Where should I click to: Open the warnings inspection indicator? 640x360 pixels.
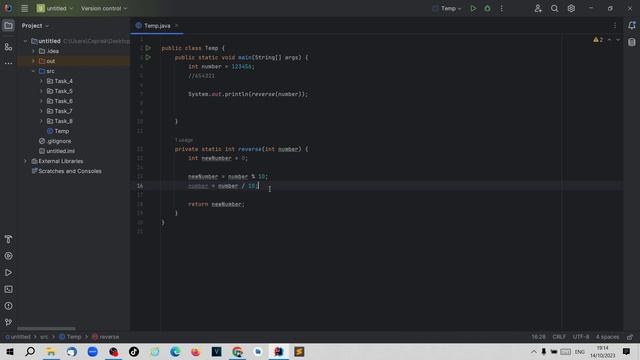pyautogui.click(x=598, y=40)
